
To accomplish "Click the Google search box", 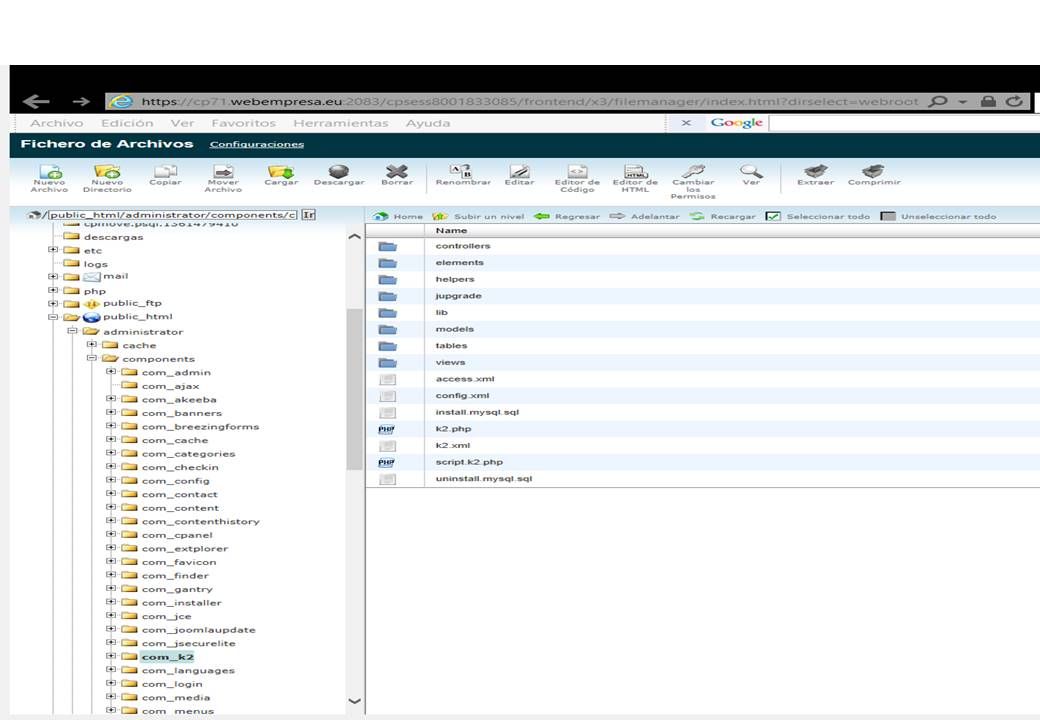I will point(905,123).
